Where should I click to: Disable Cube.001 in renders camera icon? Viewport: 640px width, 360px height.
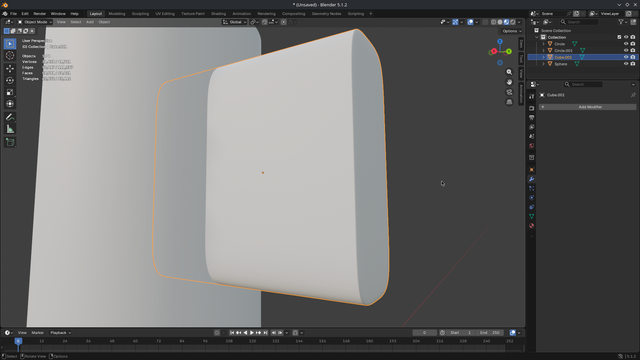coord(633,57)
